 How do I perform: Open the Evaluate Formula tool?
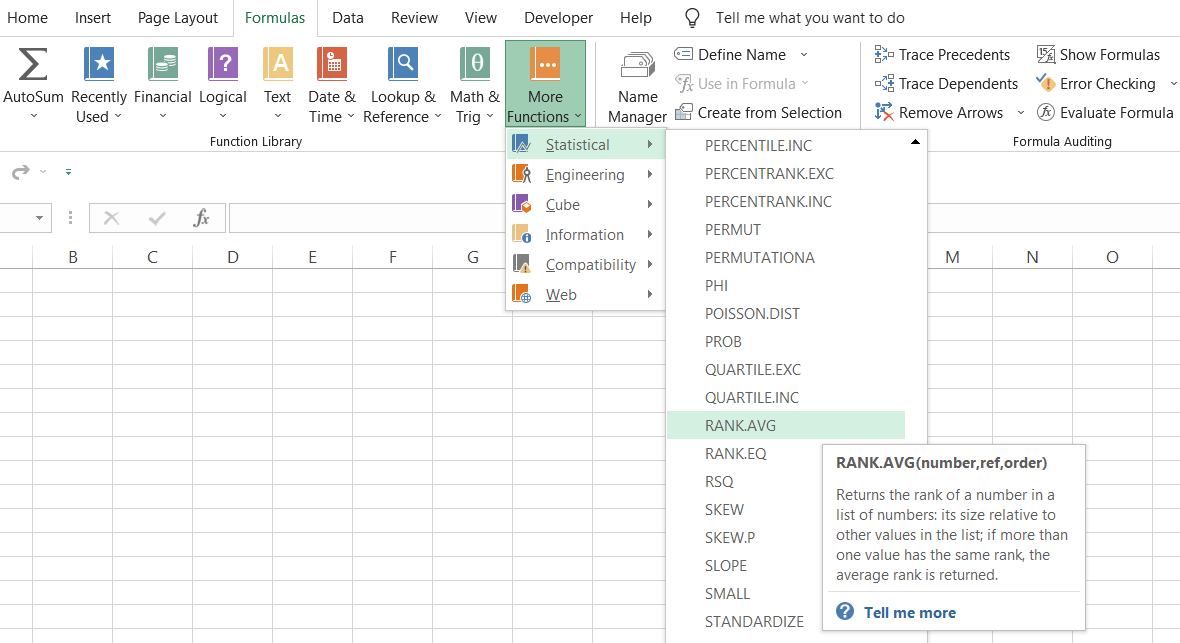click(x=1105, y=112)
